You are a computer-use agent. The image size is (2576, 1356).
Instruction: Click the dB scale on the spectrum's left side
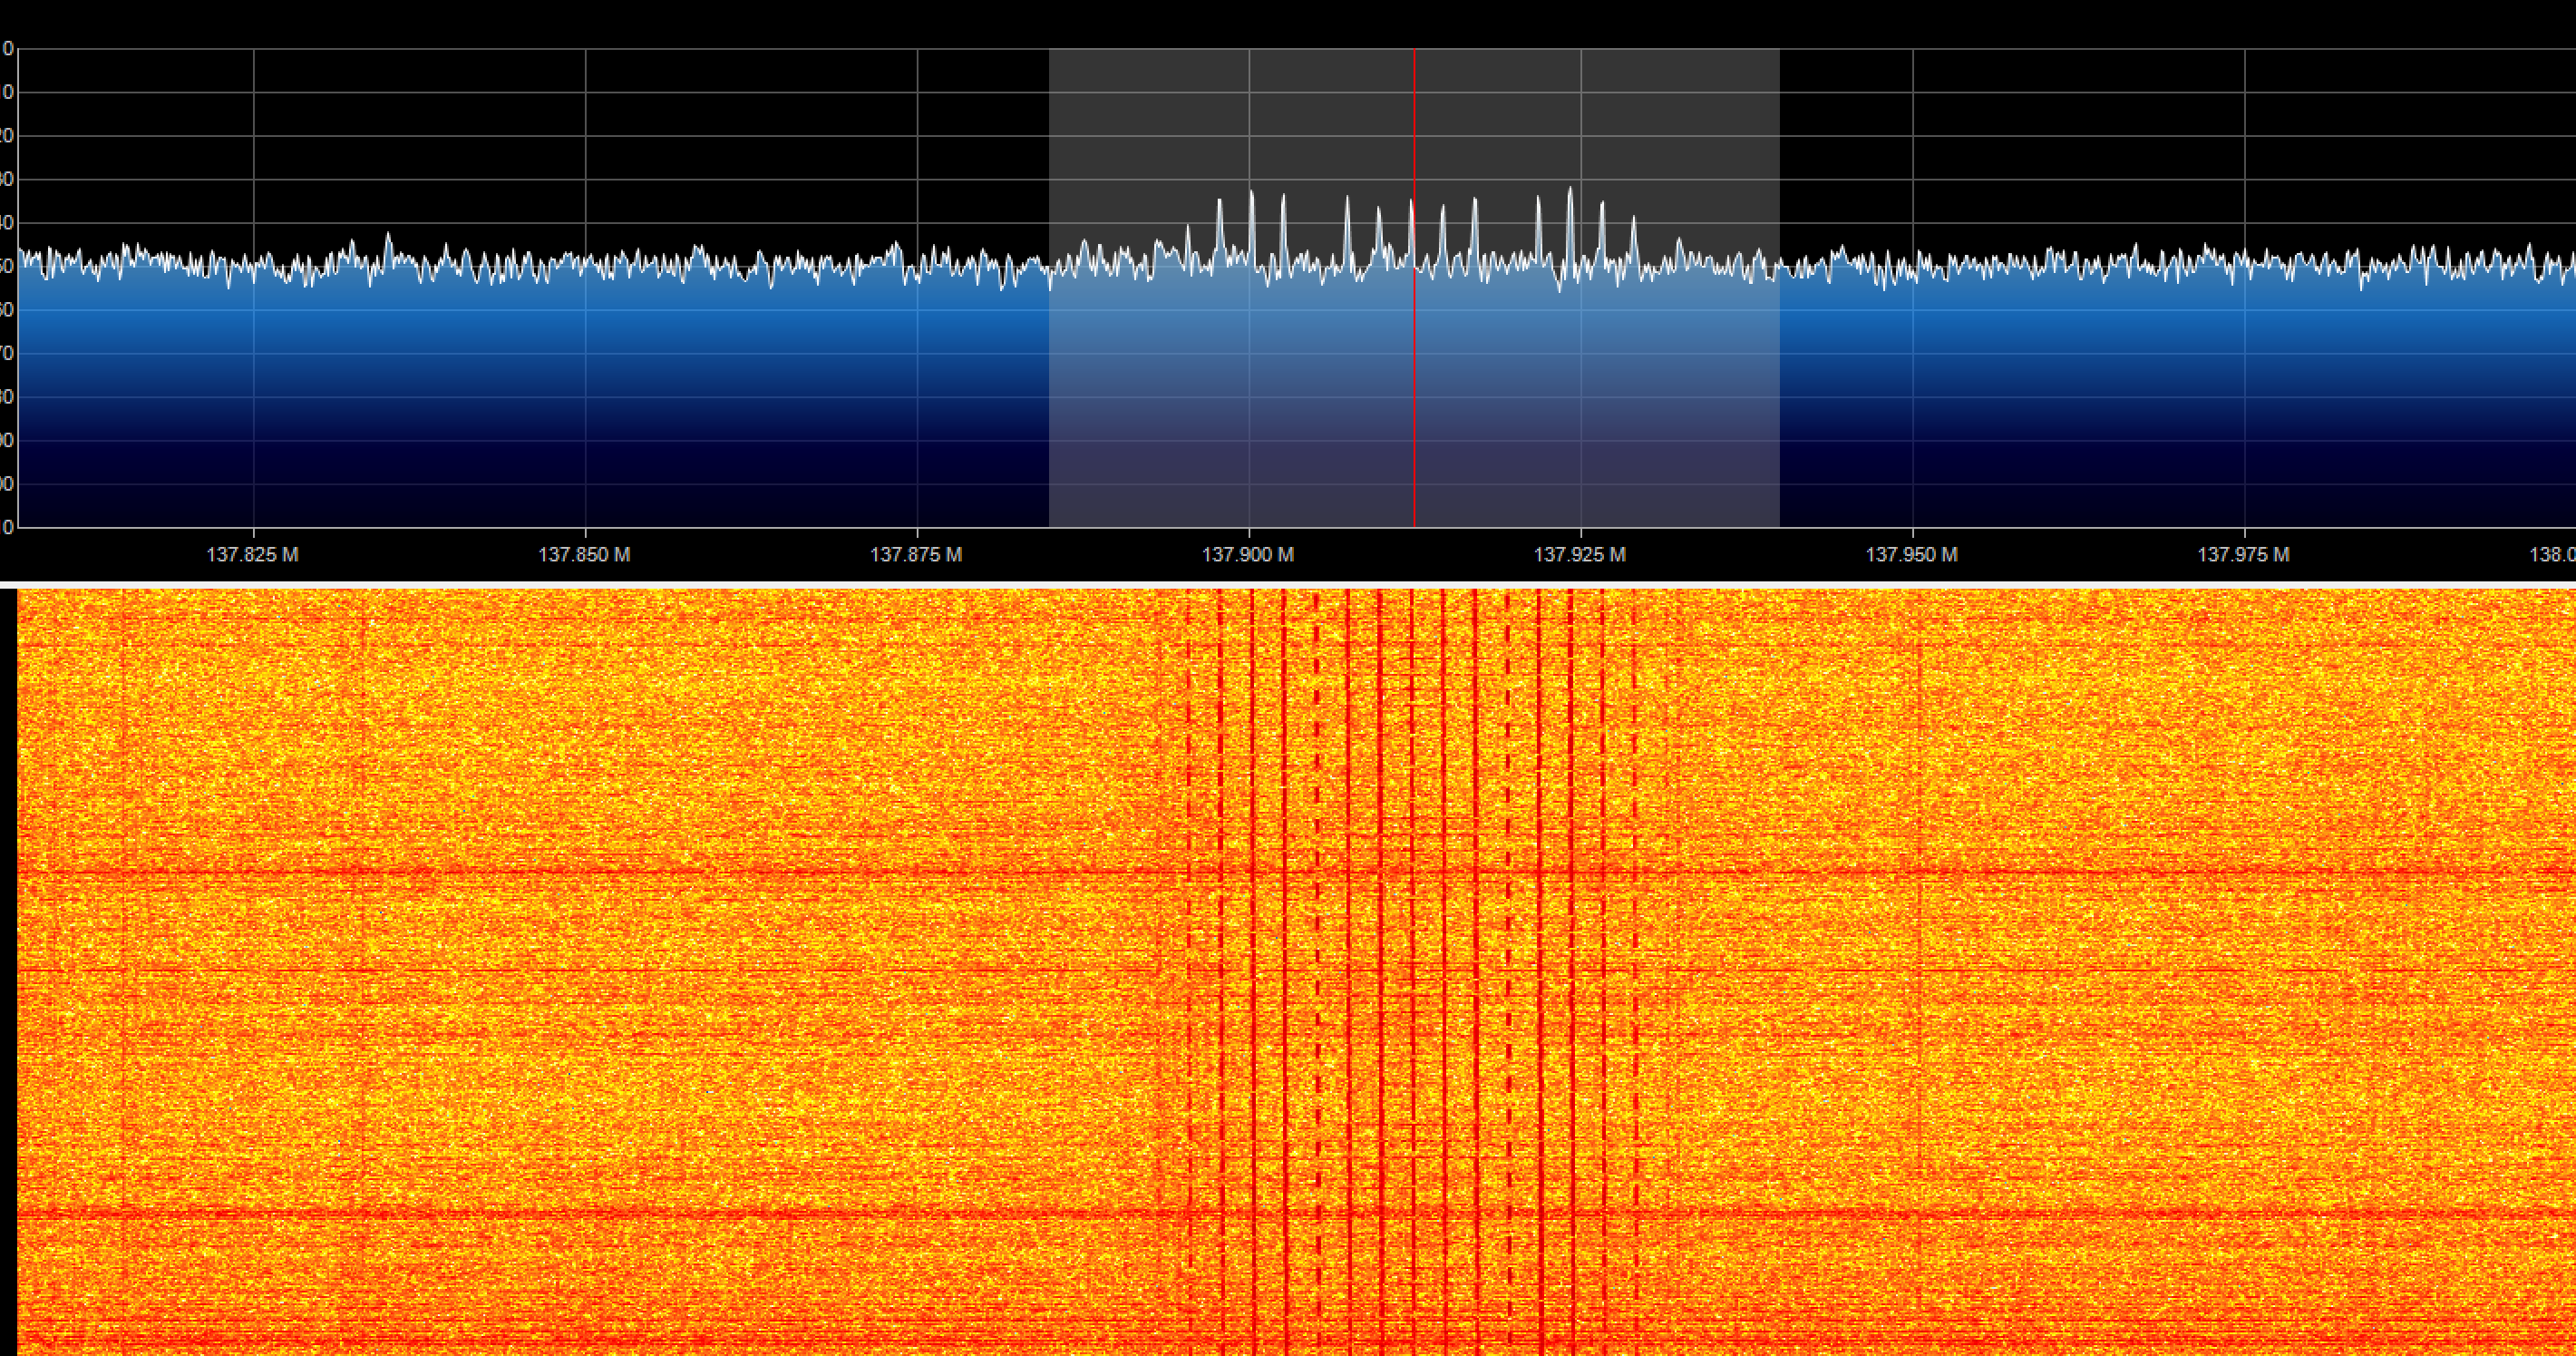(6, 290)
